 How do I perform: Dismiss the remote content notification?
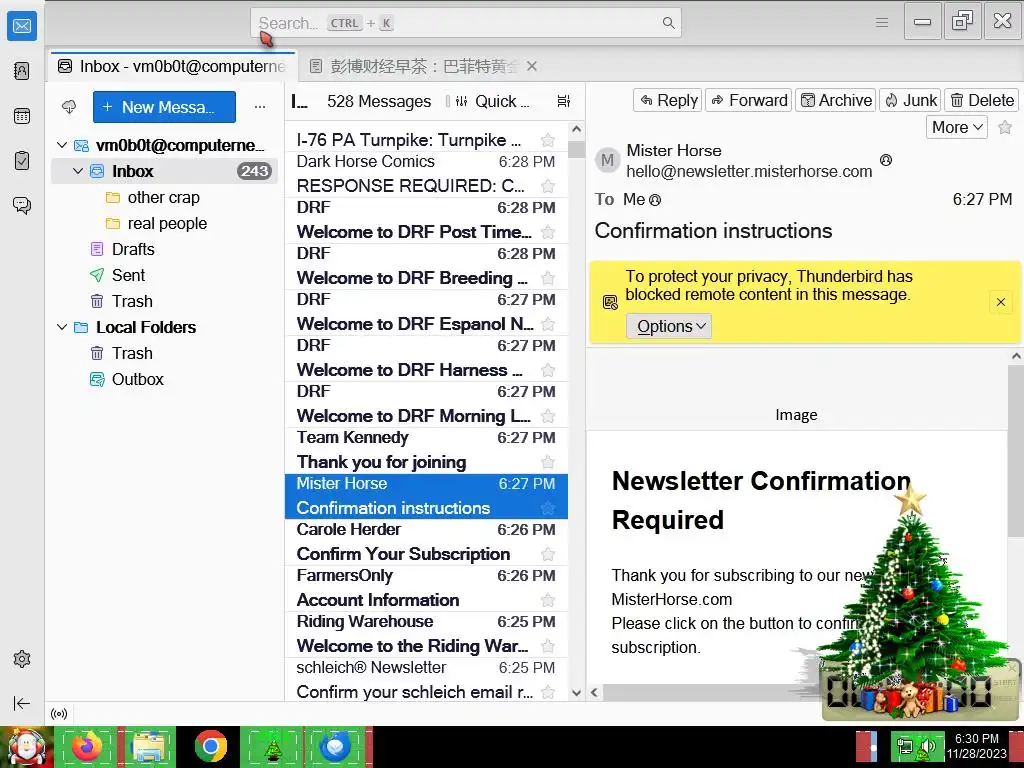coord(1000,302)
